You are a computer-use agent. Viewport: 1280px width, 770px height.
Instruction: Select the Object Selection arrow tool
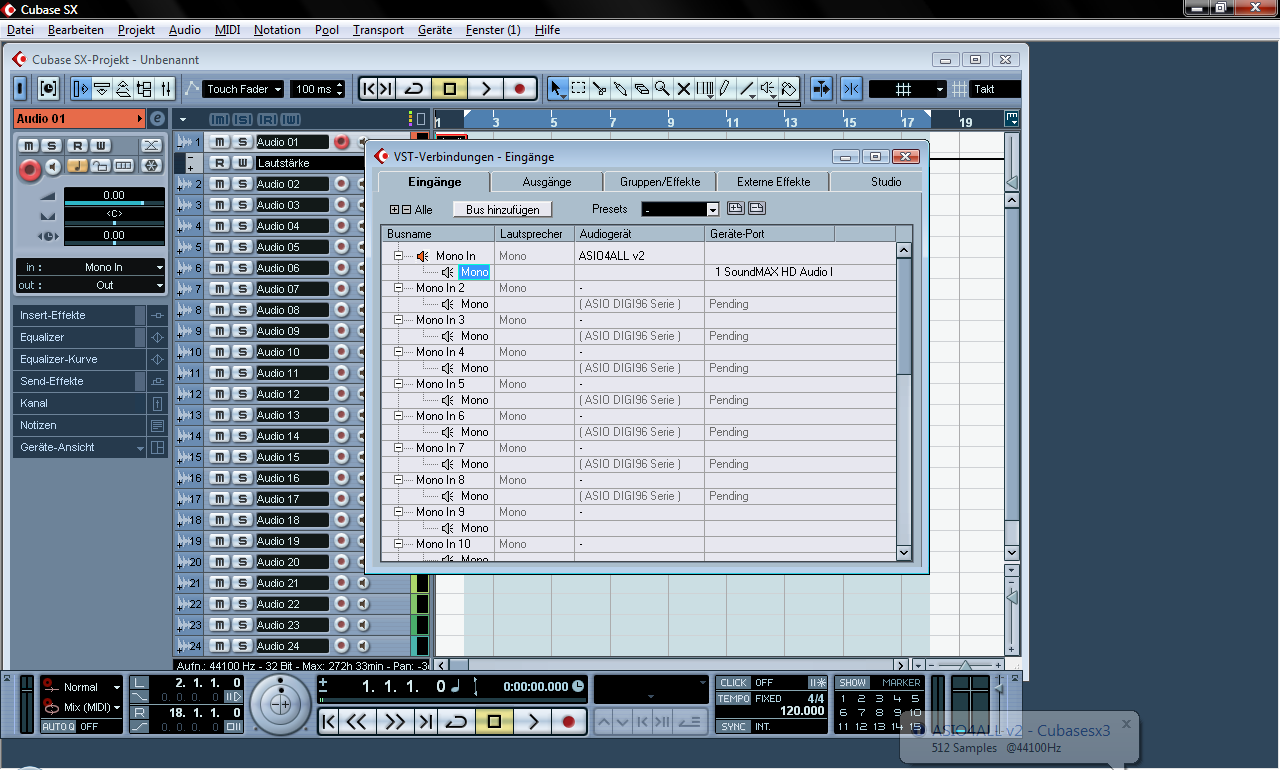tap(558, 89)
